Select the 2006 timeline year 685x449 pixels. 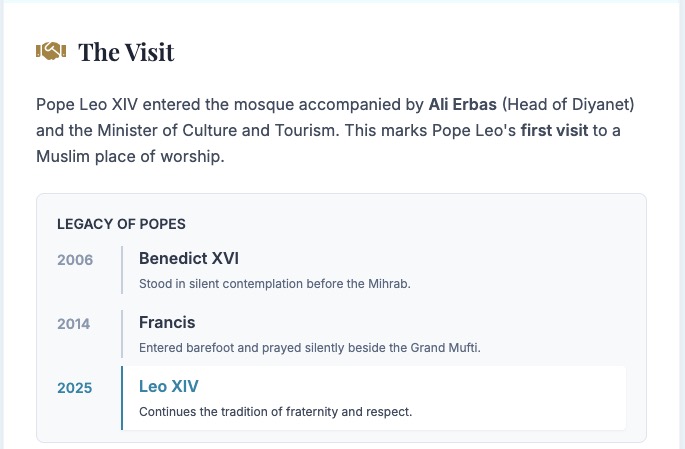point(75,260)
